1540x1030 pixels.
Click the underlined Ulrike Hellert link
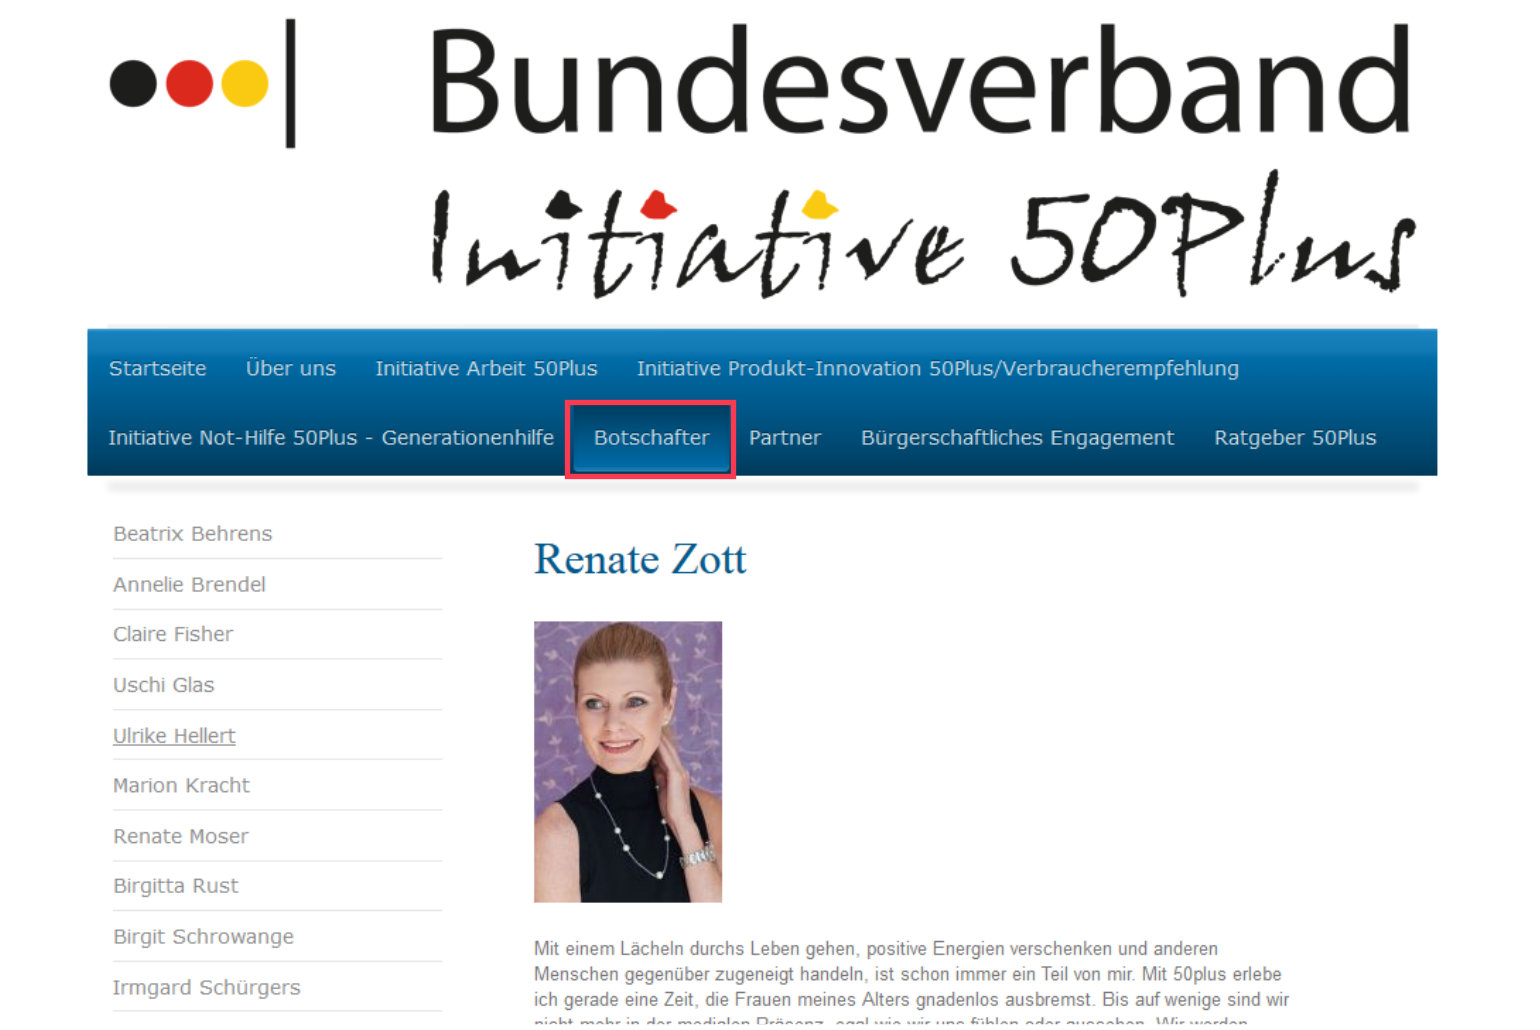coord(174,736)
